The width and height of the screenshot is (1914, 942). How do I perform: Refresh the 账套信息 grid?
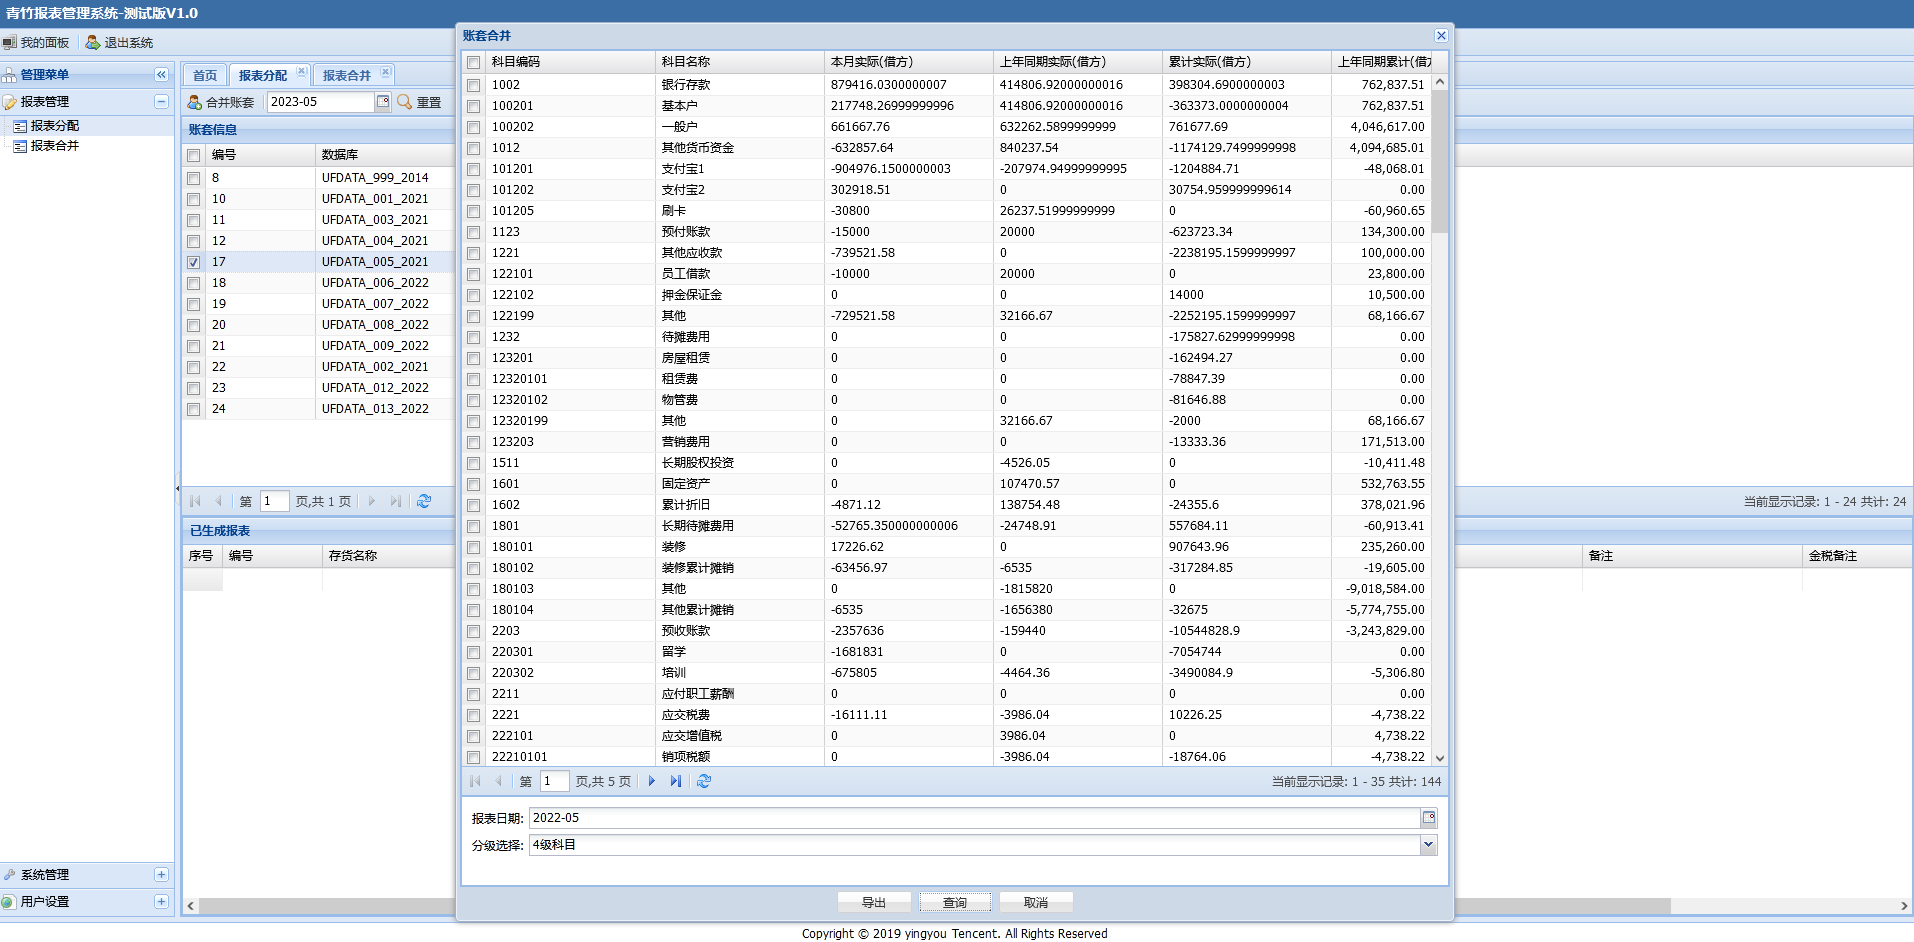424,501
